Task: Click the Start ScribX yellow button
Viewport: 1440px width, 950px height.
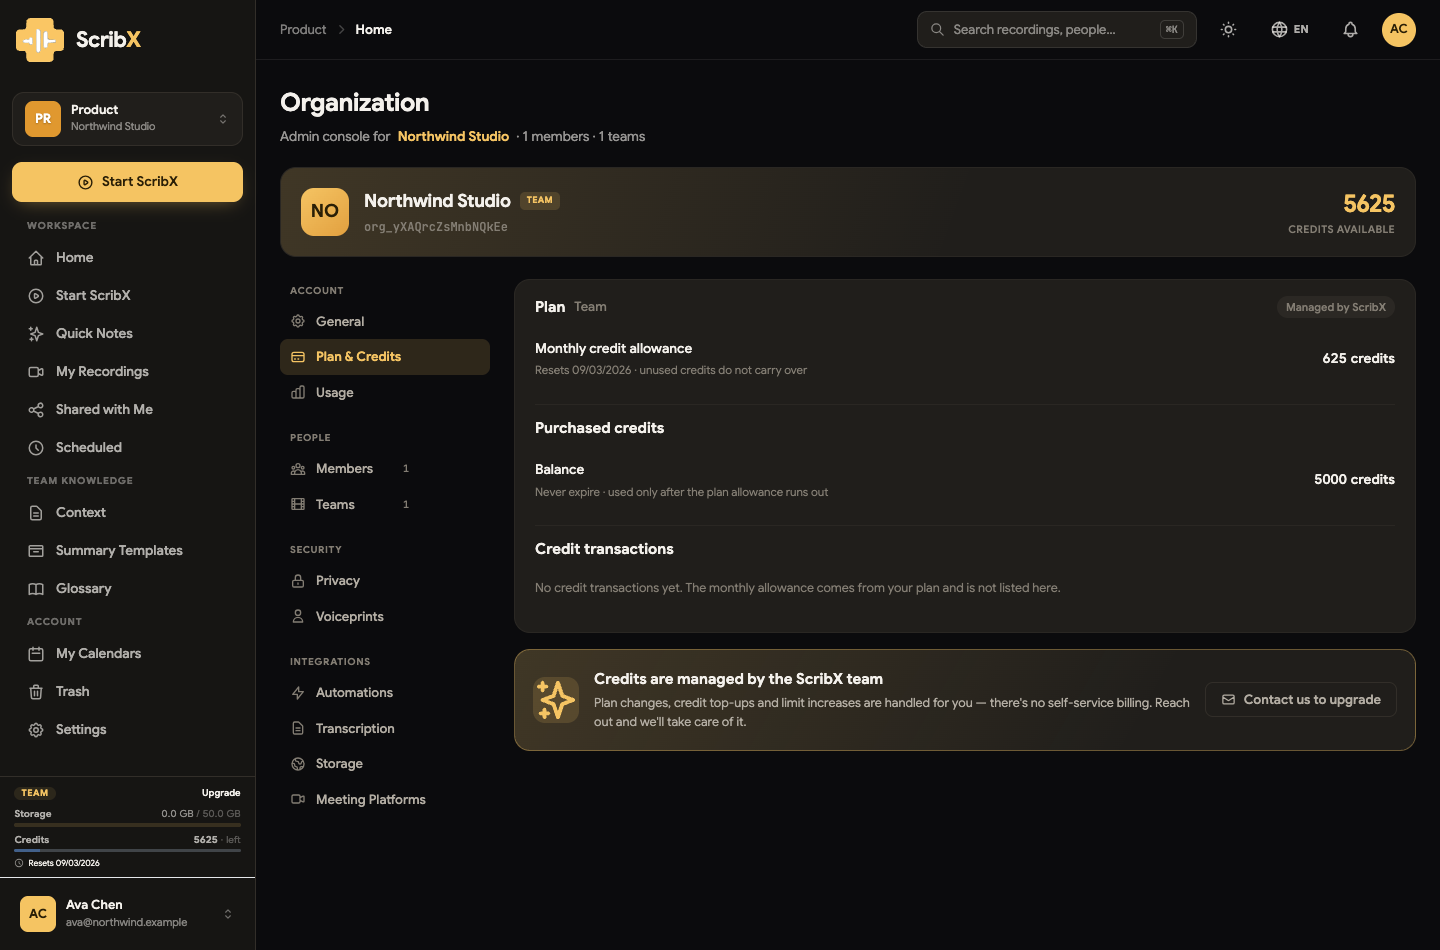Action: [x=127, y=182]
